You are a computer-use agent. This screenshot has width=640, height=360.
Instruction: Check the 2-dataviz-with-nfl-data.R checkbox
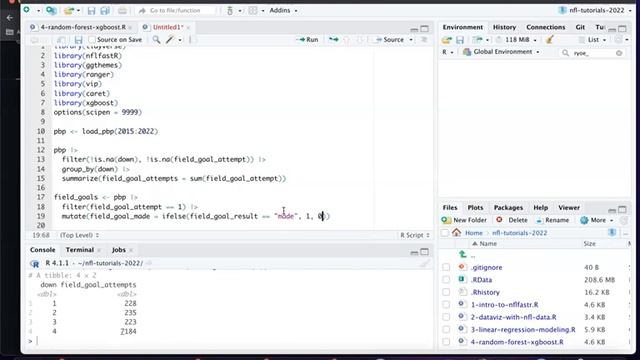[446, 317]
